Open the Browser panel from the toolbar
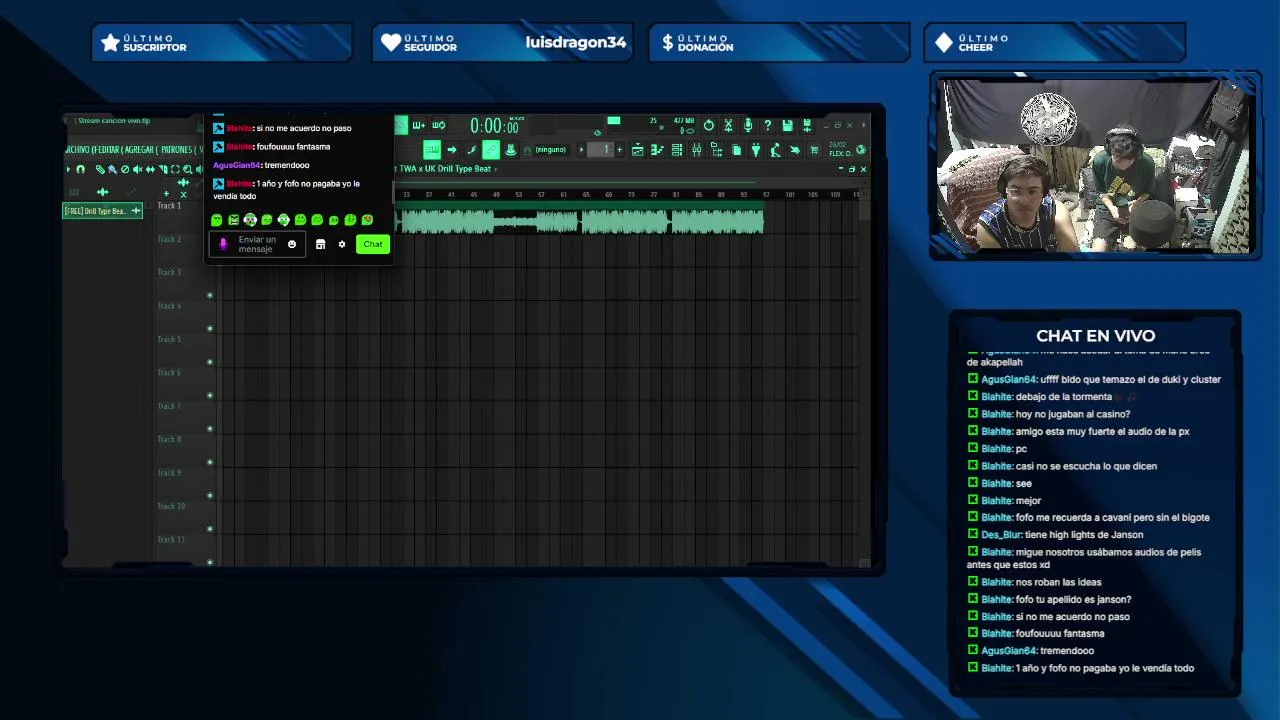 pos(716,149)
